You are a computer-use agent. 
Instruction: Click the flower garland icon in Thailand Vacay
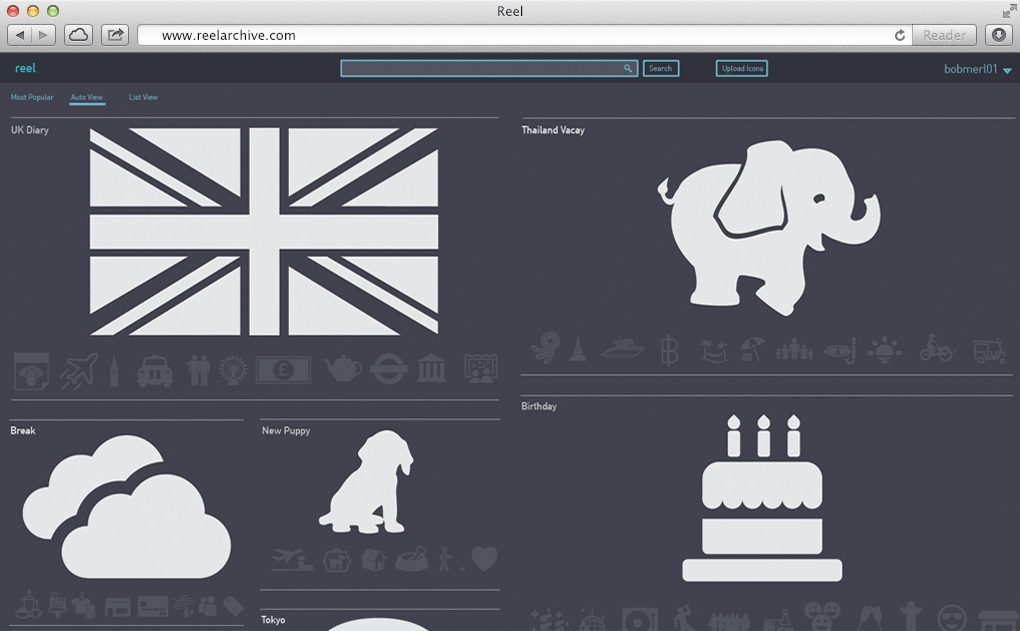coord(545,347)
